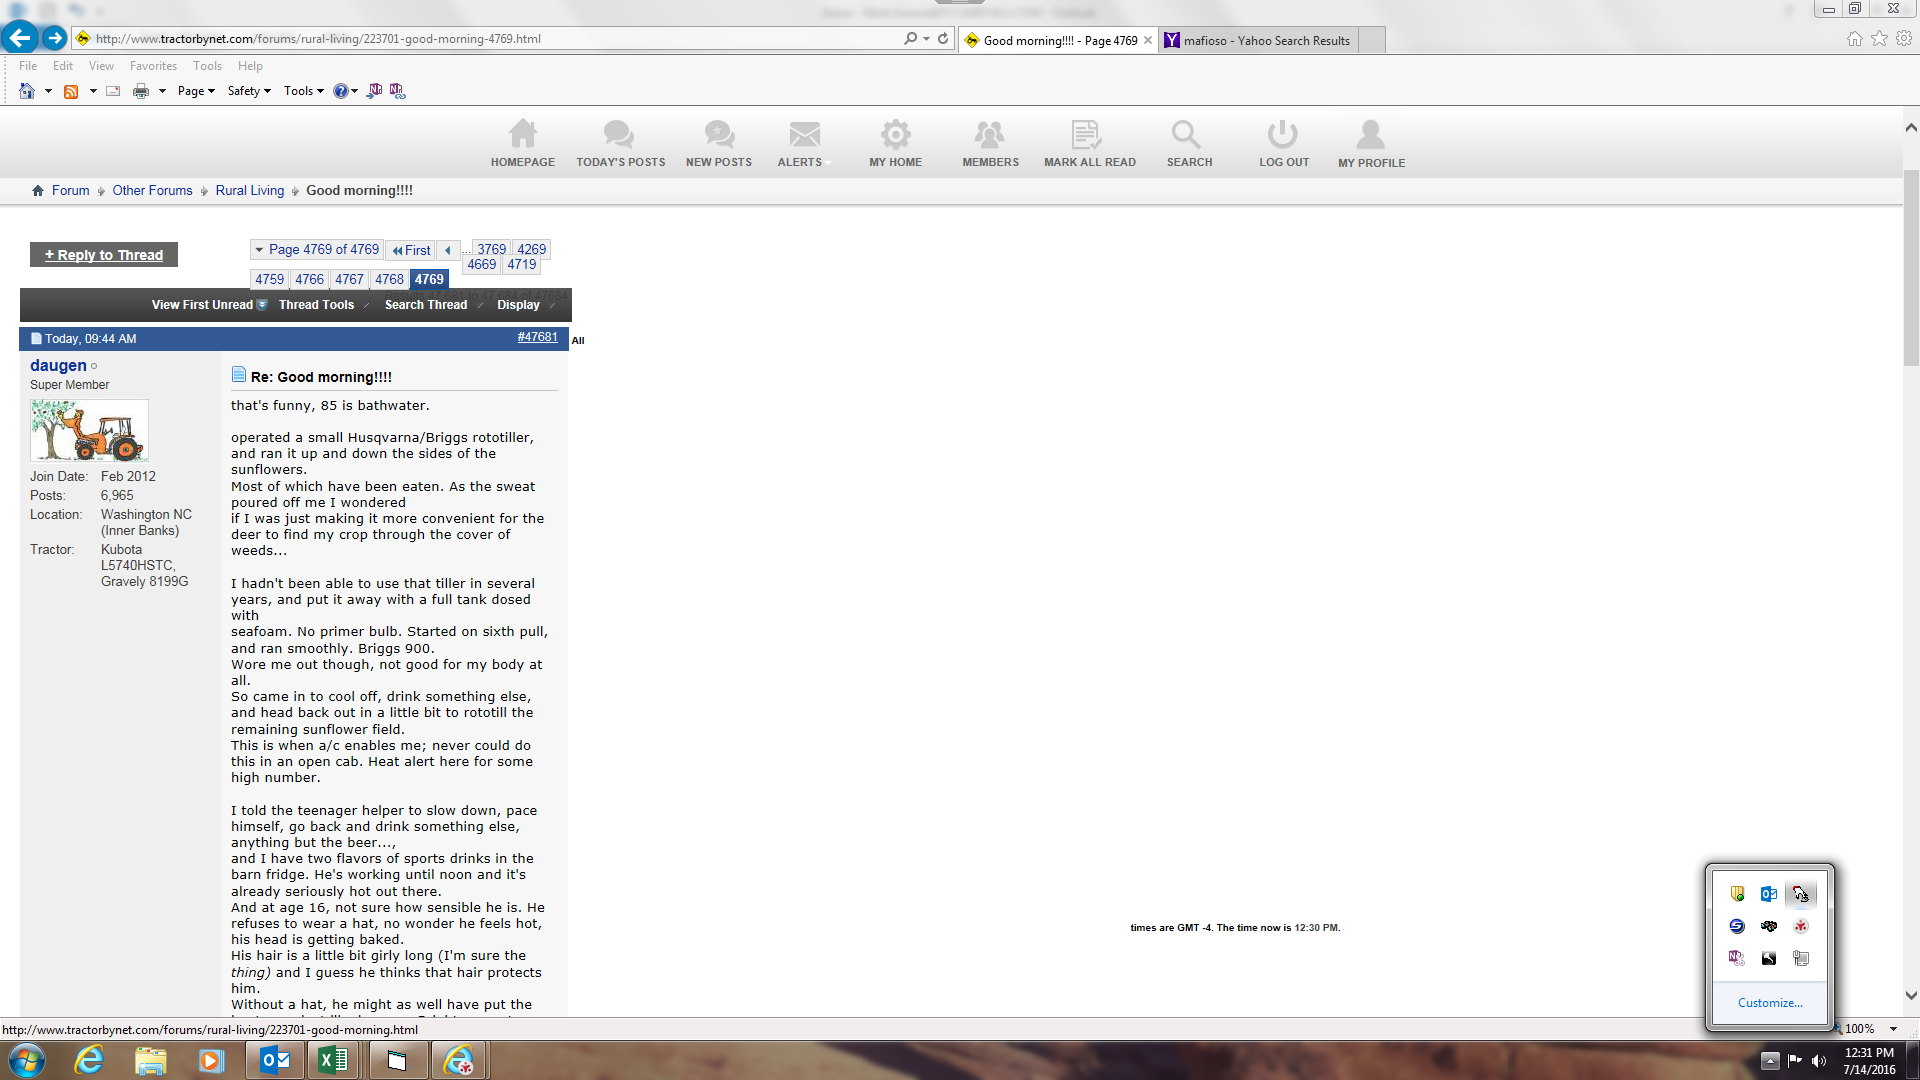The width and height of the screenshot is (1920, 1080).
Task: Open the Display dropdown menu
Action: click(x=518, y=305)
